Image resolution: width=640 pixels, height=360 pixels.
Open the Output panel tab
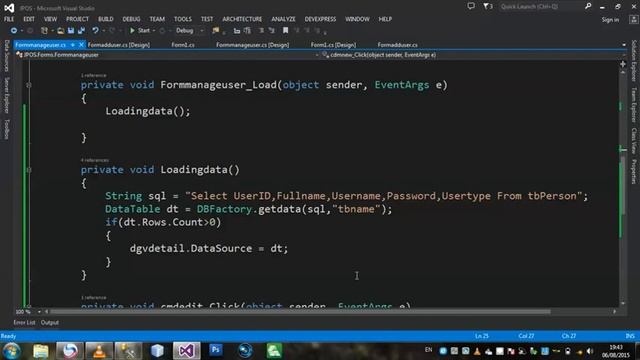click(x=50, y=322)
